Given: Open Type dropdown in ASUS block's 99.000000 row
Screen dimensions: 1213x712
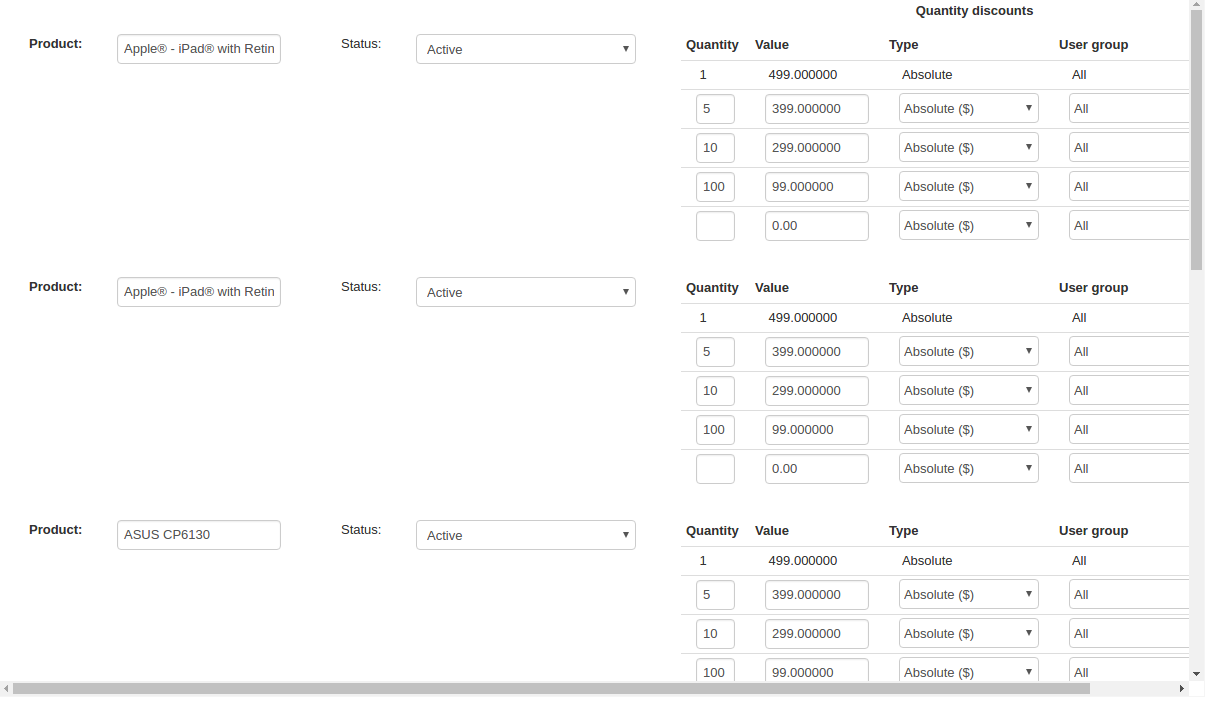Looking at the screenshot, I should pyautogui.click(x=969, y=670).
